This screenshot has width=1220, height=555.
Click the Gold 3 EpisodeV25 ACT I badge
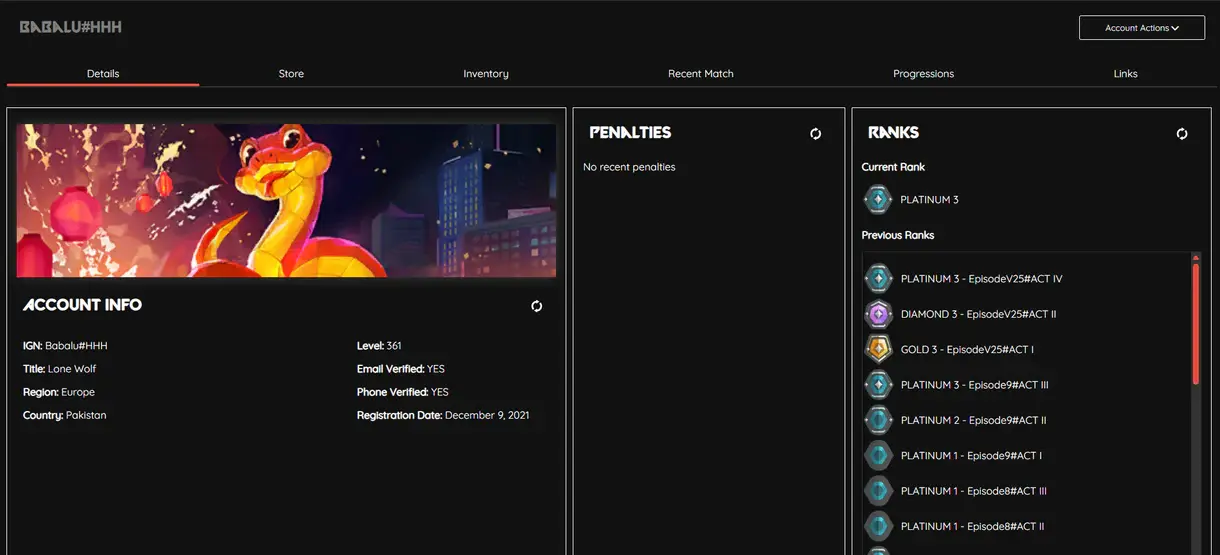[x=878, y=349]
